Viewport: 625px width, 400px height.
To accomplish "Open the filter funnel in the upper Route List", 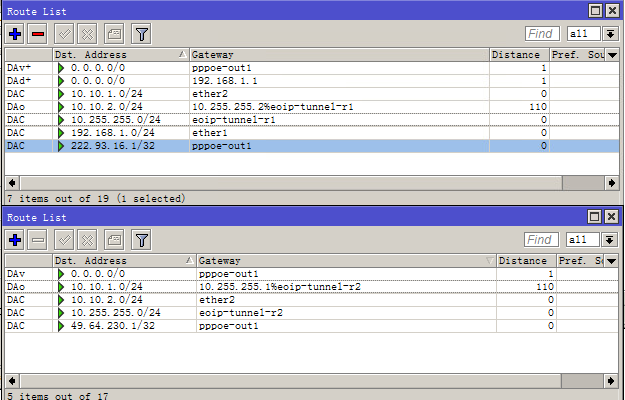I will [x=142, y=33].
